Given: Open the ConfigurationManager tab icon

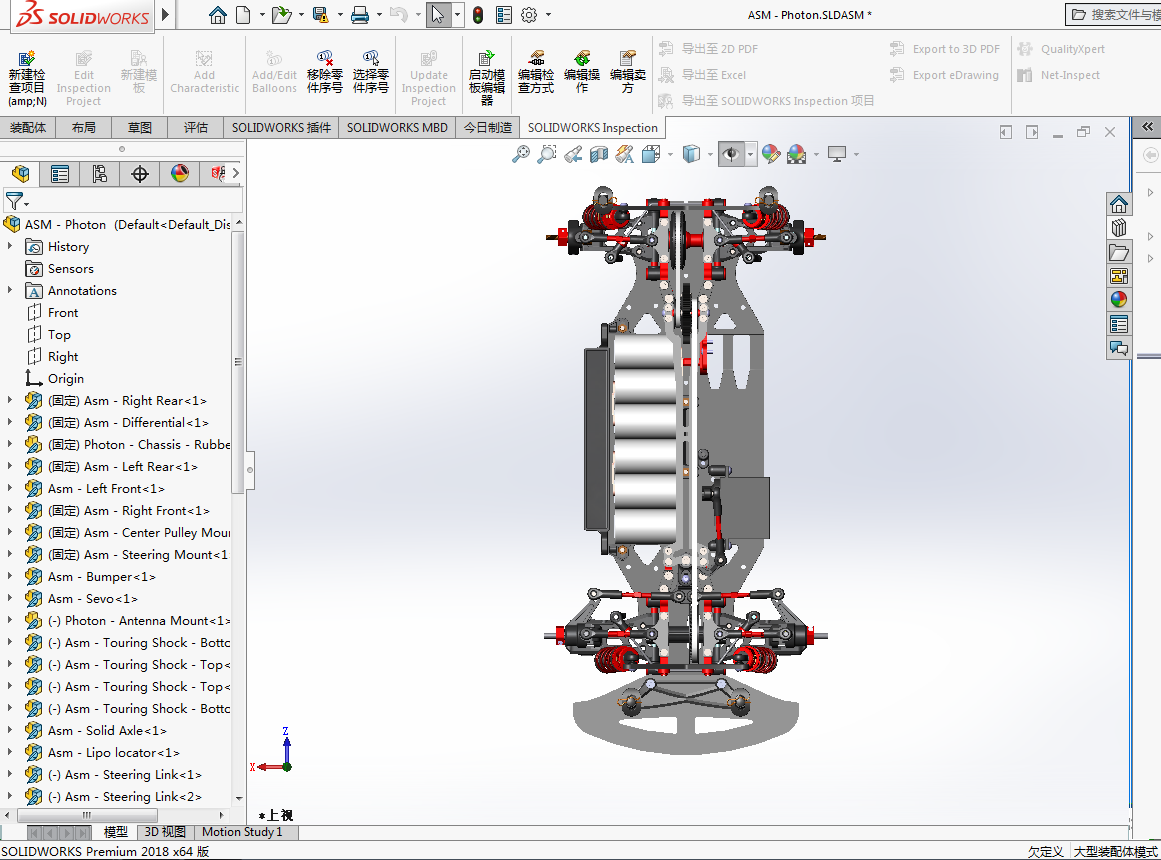Looking at the screenshot, I should click(x=100, y=174).
